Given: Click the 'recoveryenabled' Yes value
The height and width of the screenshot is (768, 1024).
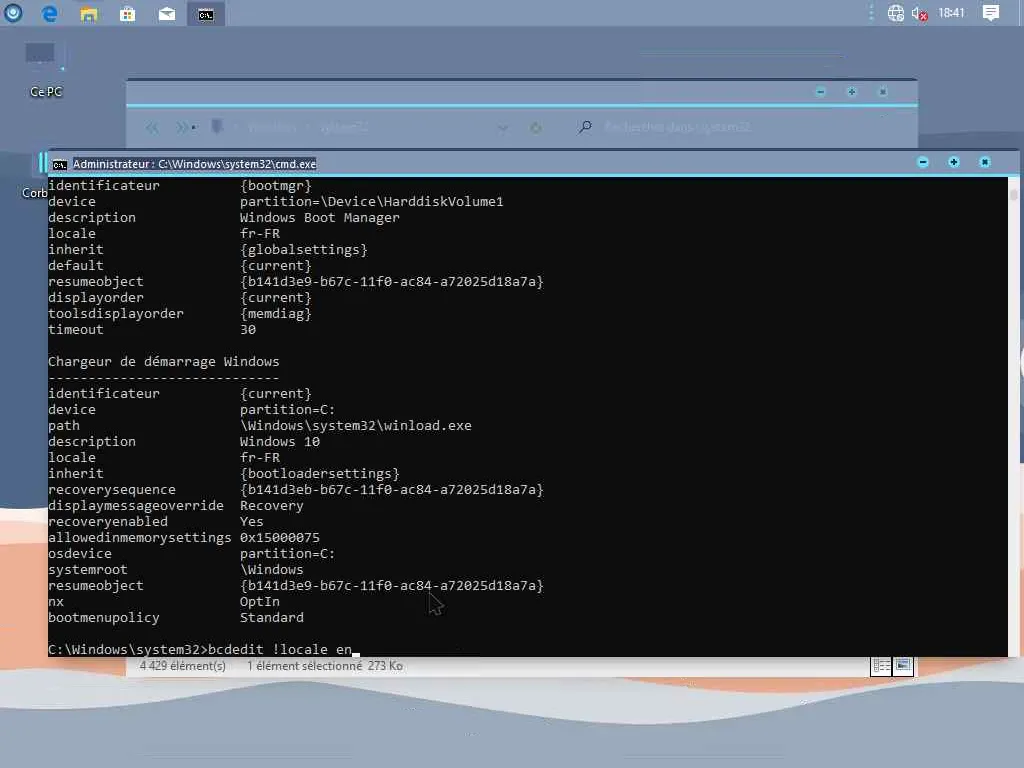Looking at the screenshot, I should pyautogui.click(x=251, y=522).
